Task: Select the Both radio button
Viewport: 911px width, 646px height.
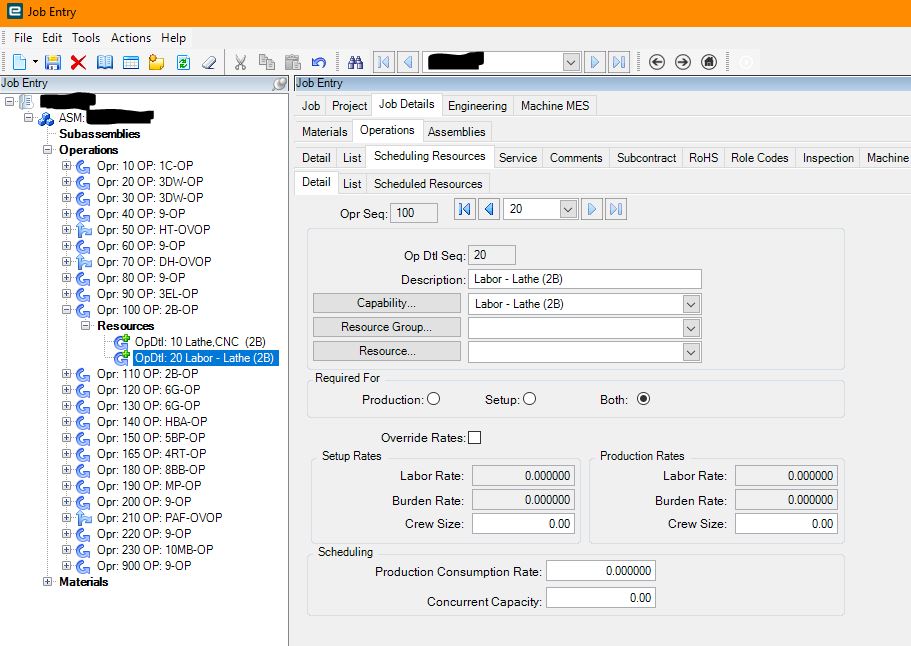Action: click(643, 399)
